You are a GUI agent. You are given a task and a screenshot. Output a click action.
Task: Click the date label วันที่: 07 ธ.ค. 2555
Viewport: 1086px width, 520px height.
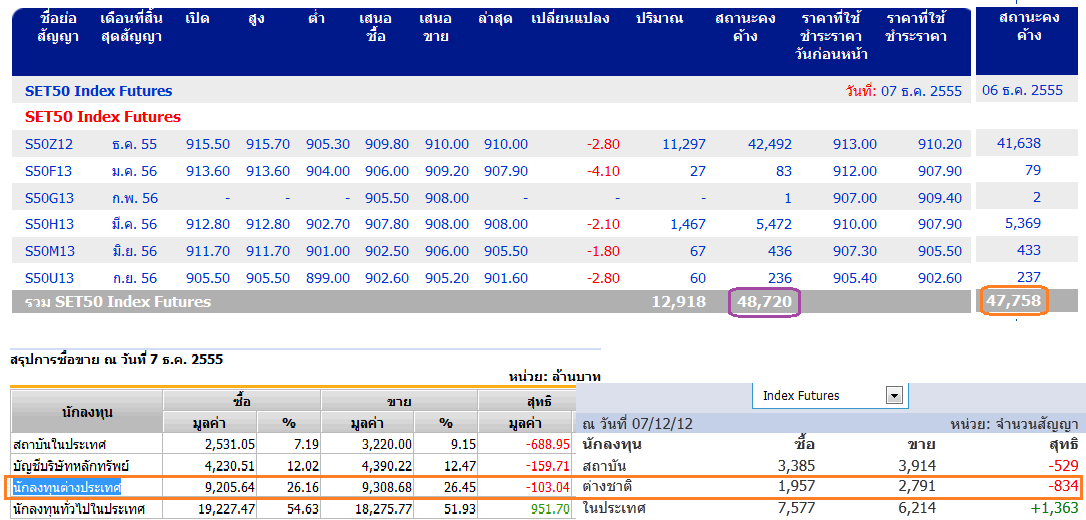[x=904, y=91]
